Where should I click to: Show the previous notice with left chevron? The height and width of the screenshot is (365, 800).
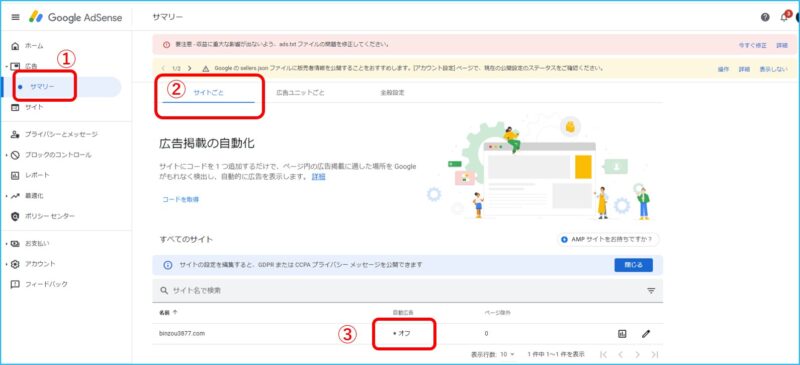coord(163,68)
